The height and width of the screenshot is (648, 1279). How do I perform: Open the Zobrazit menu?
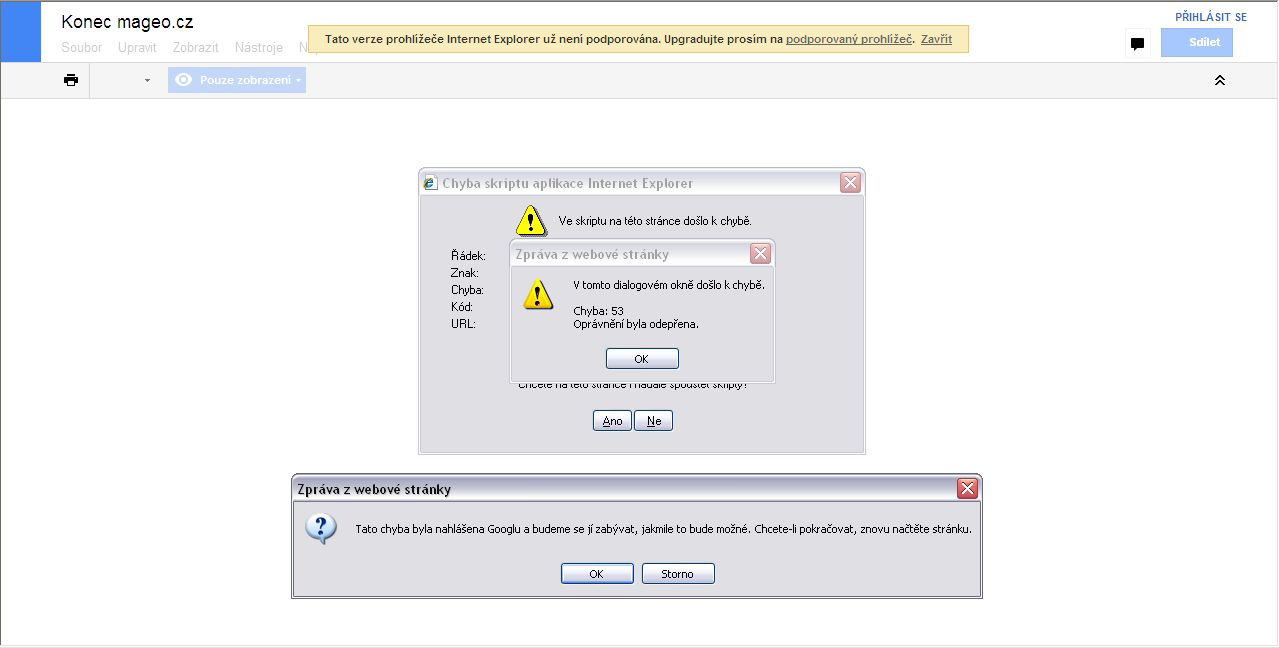(195, 47)
